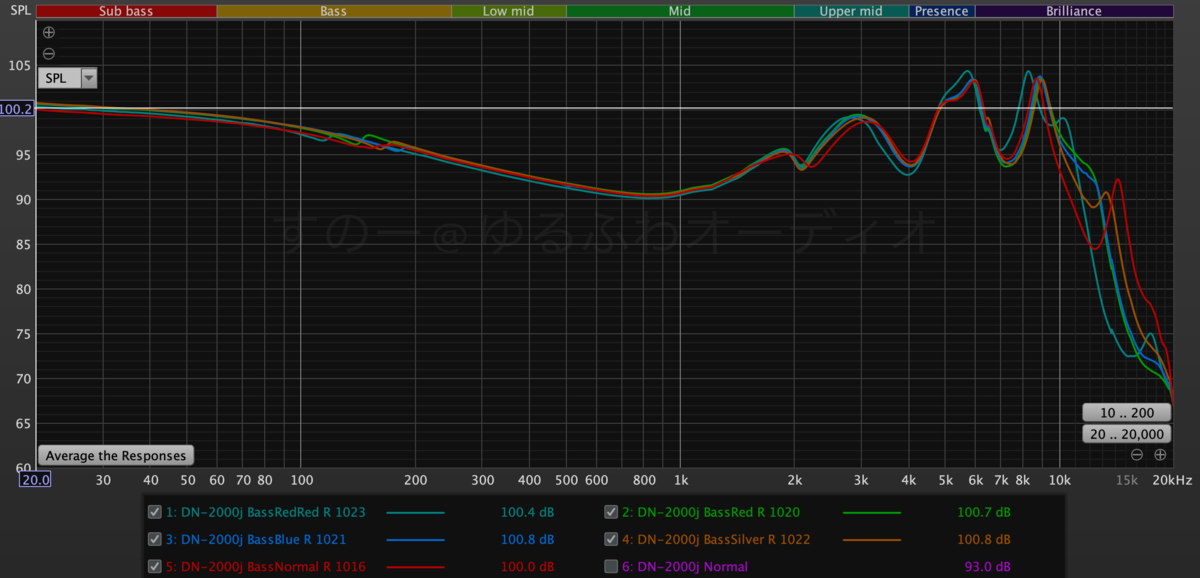Hide the DN-2000j BassSilver R 1022 trace
This screenshot has height=578, width=1200.
pyautogui.click(x=611, y=540)
